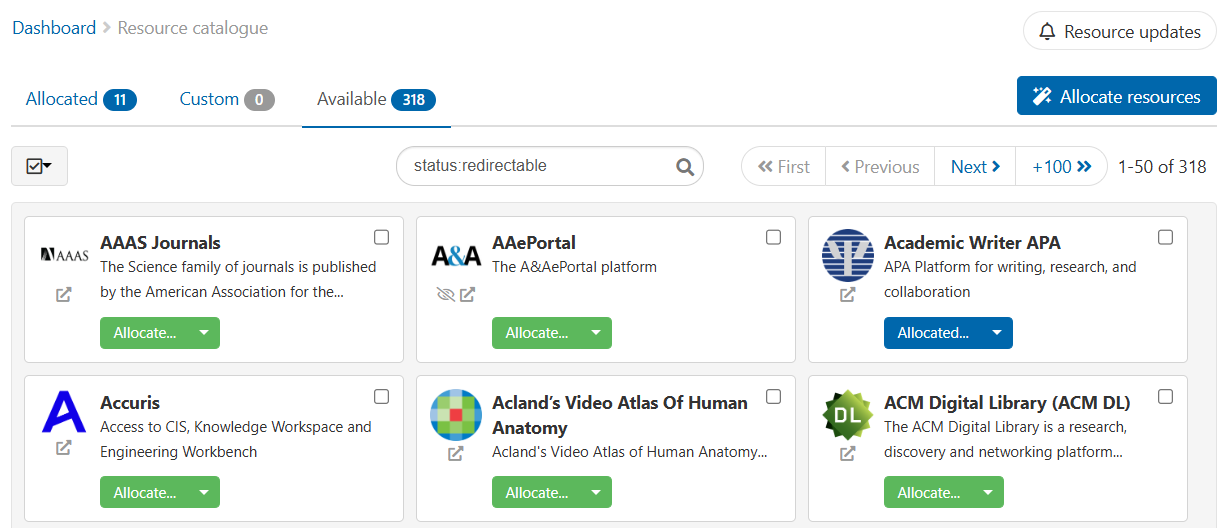Open the bulk select checkbox dropdown
The image size is (1228, 528).
[x=39, y=166]
